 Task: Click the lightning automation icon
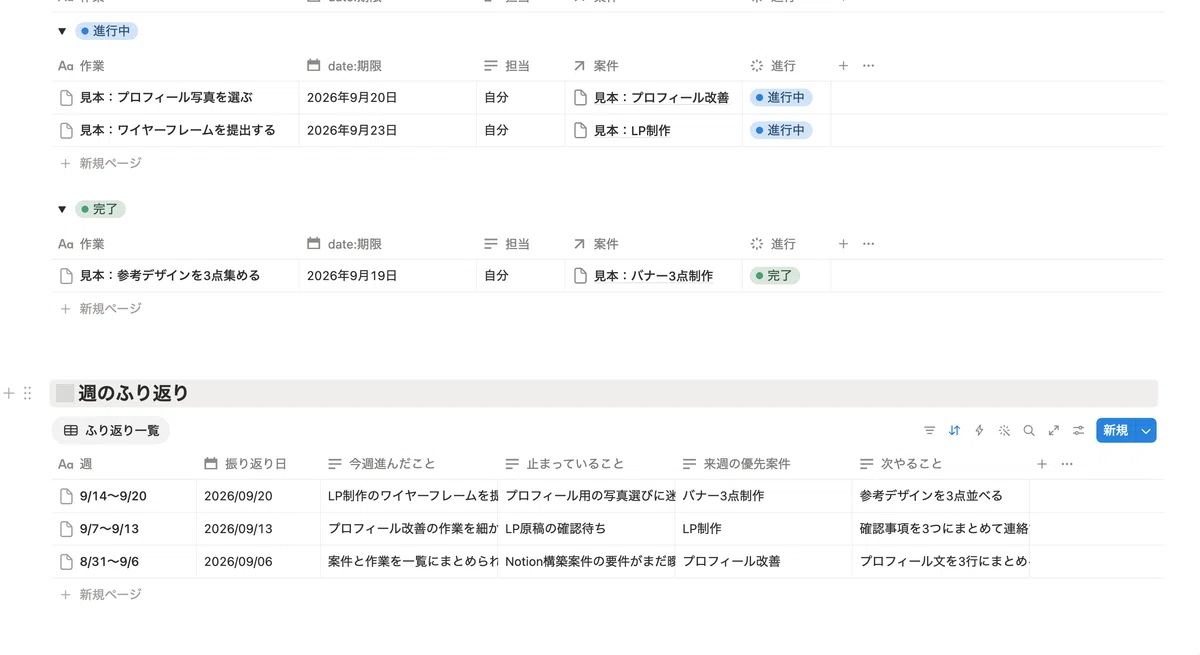(x=979, y=431)
